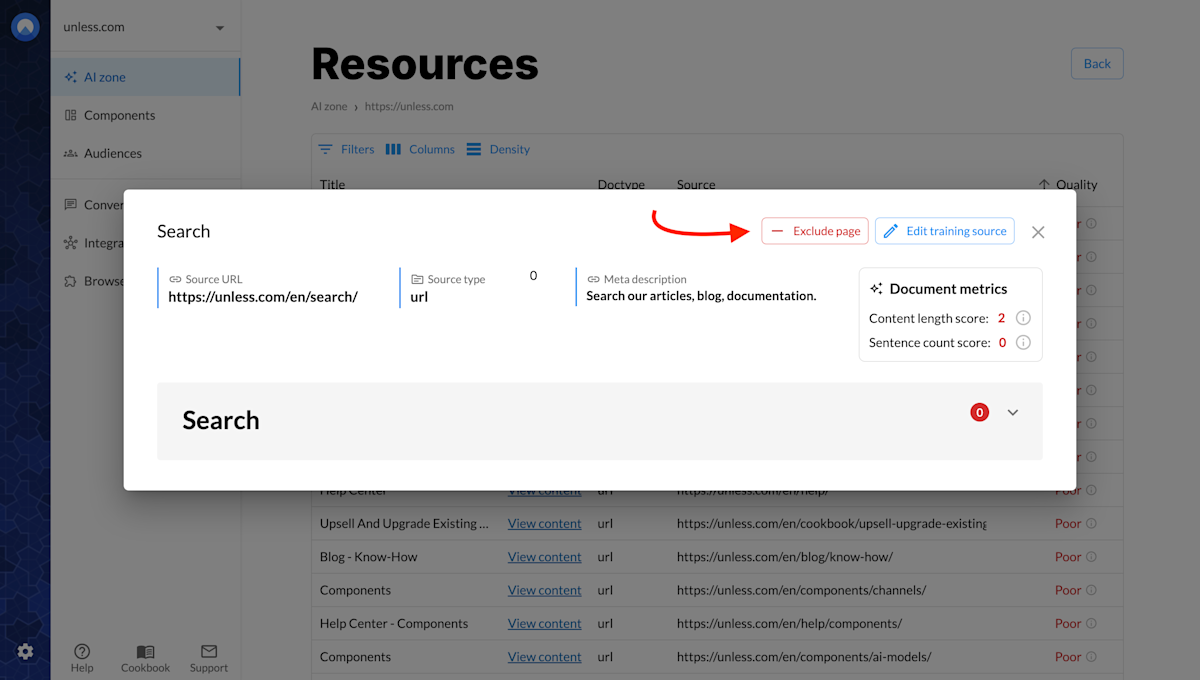The image size is (1200, 680).
Task: Click the Source URL field in the modal
Action: point(260,296)
